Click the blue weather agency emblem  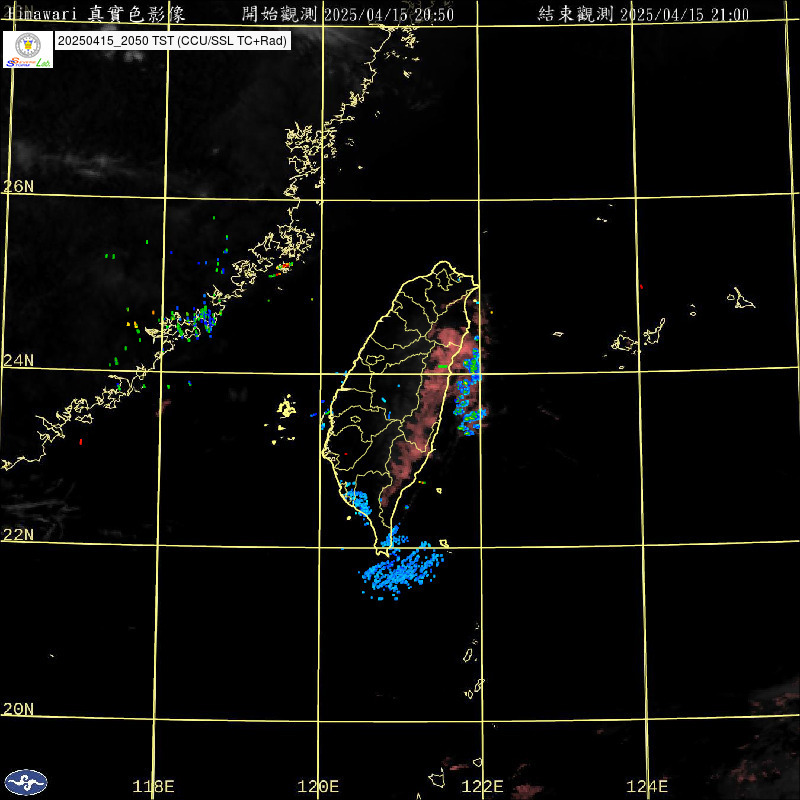pyautogui.click(x=26, y=781)
